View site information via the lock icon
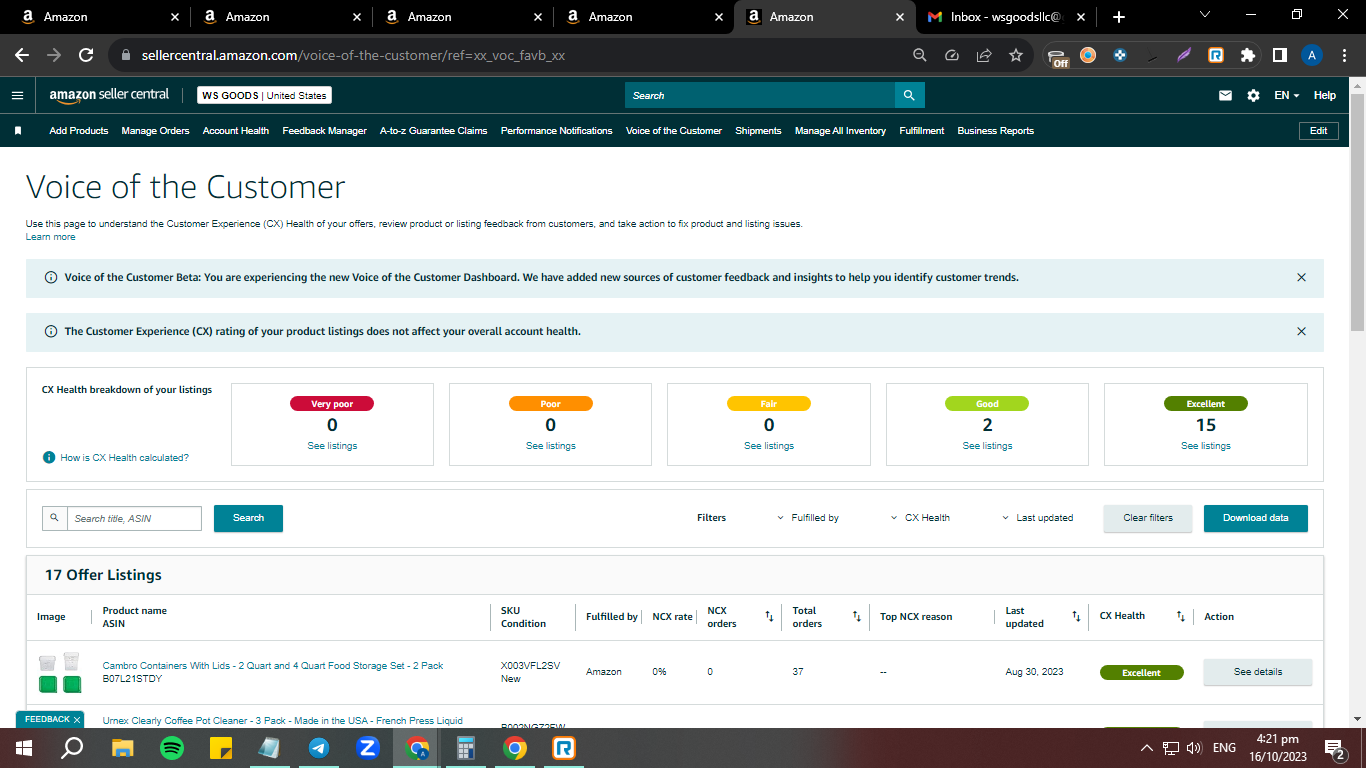 126,56
